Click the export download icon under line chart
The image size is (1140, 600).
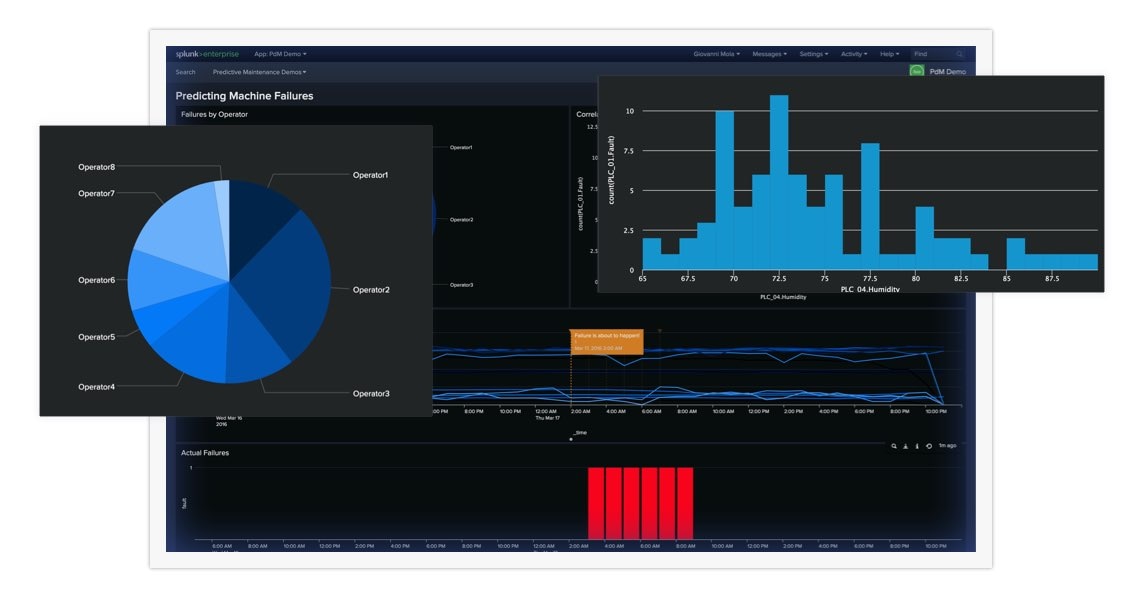click(906, 445)
